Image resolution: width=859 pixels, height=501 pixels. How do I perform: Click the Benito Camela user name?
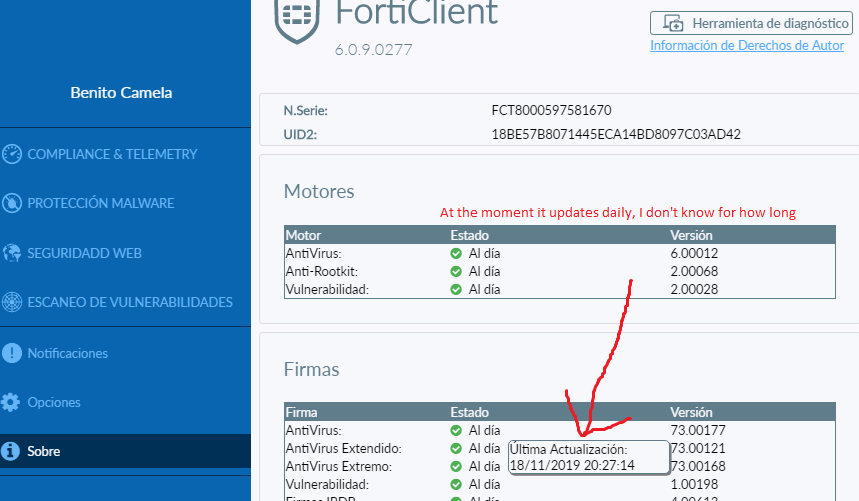point(121,93)
